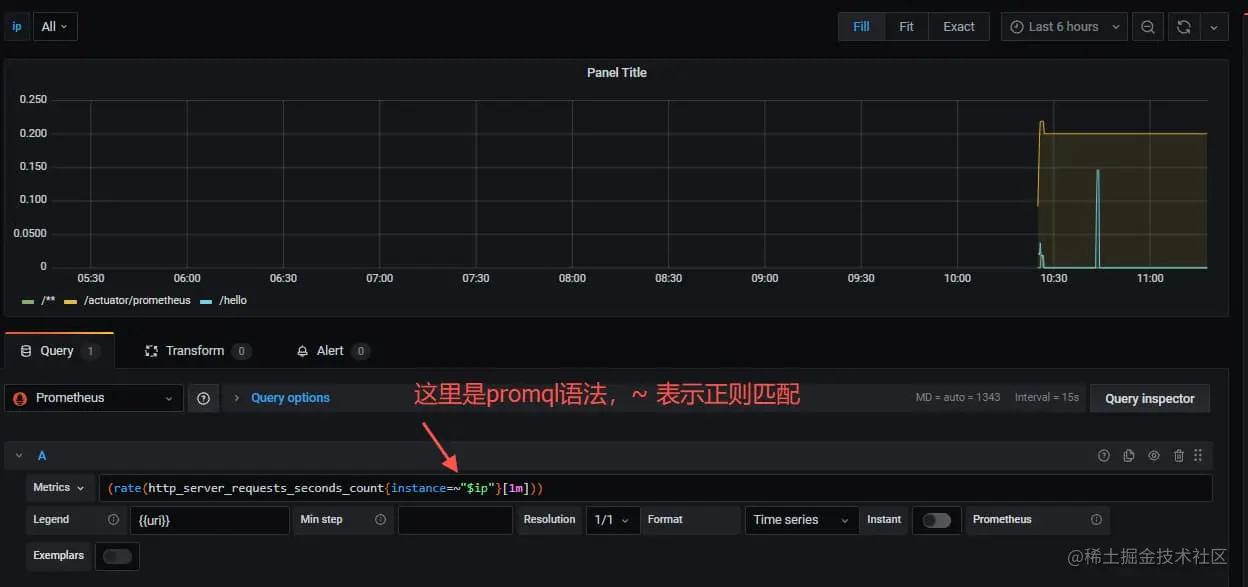Viewport: 1248px width, 587px height.
Task: Collapse query row A
Action: (x=19, y=456)
